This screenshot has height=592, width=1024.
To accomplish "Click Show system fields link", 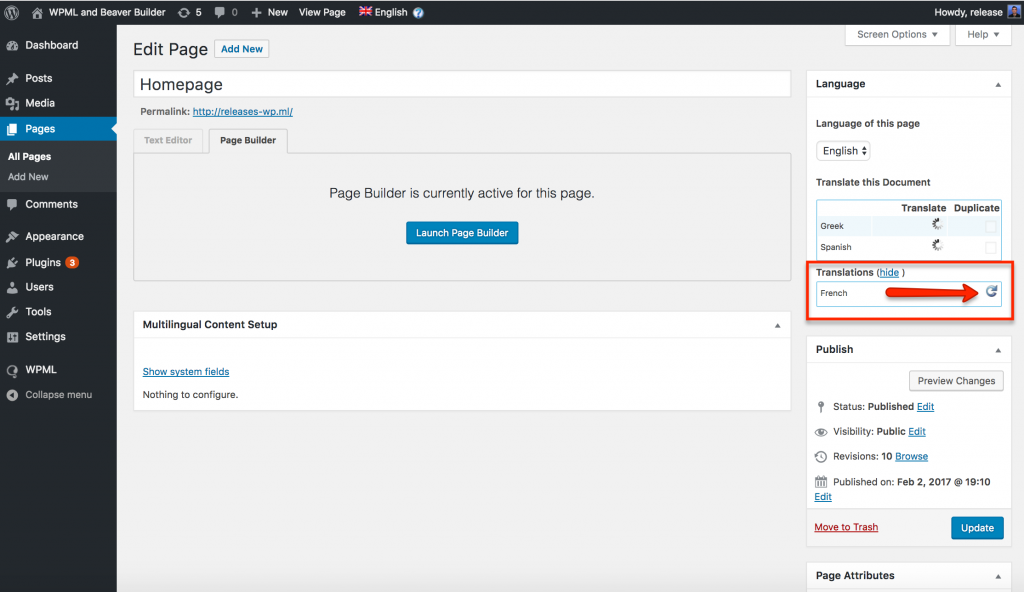I will (x=186, y=372).
